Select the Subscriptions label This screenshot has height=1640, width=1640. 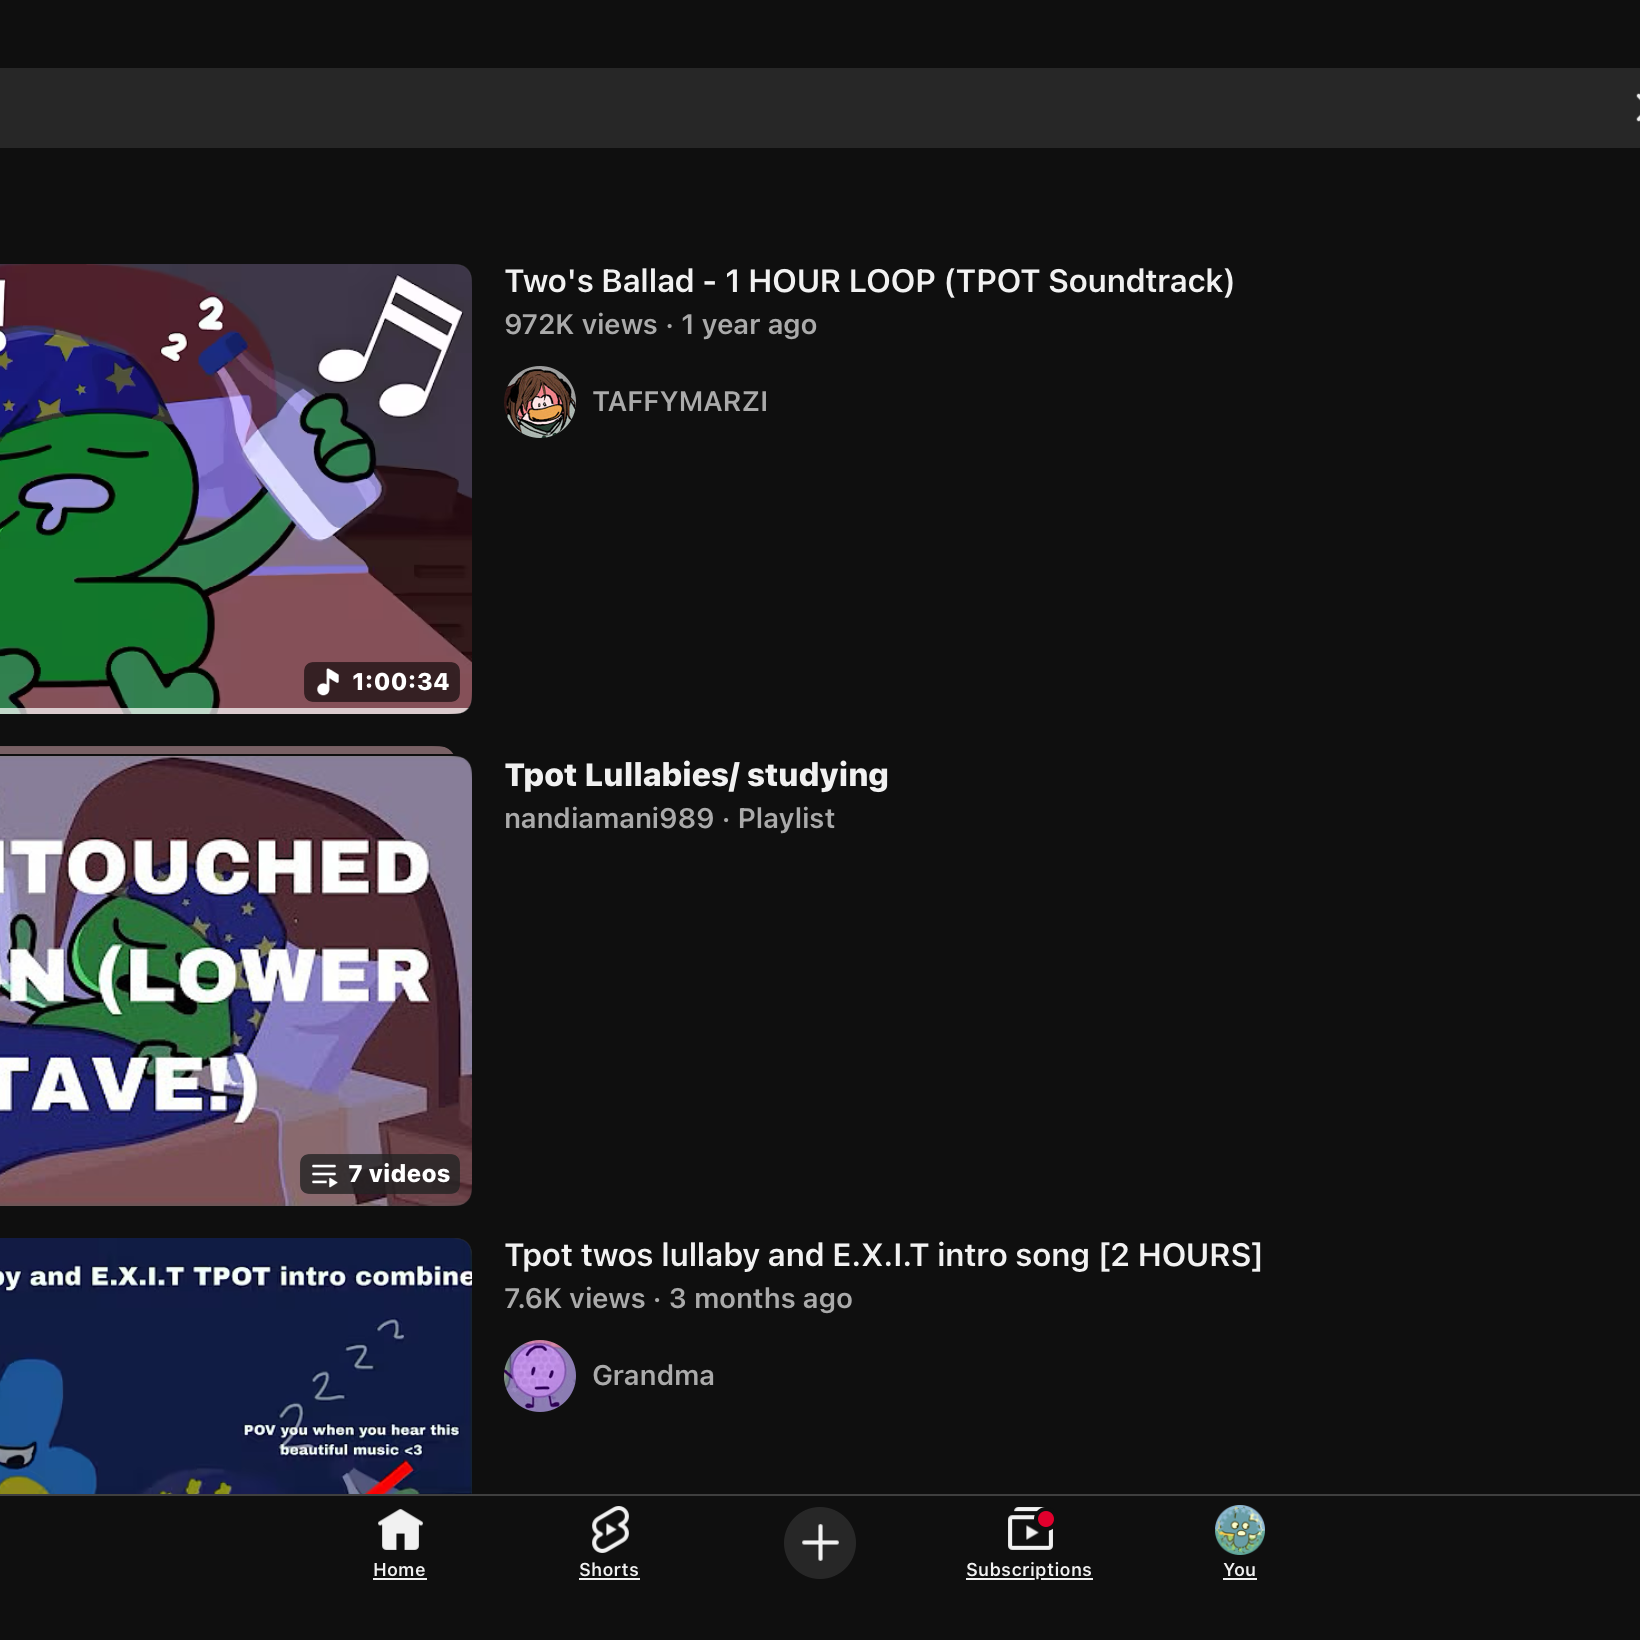point(1029,1570)
